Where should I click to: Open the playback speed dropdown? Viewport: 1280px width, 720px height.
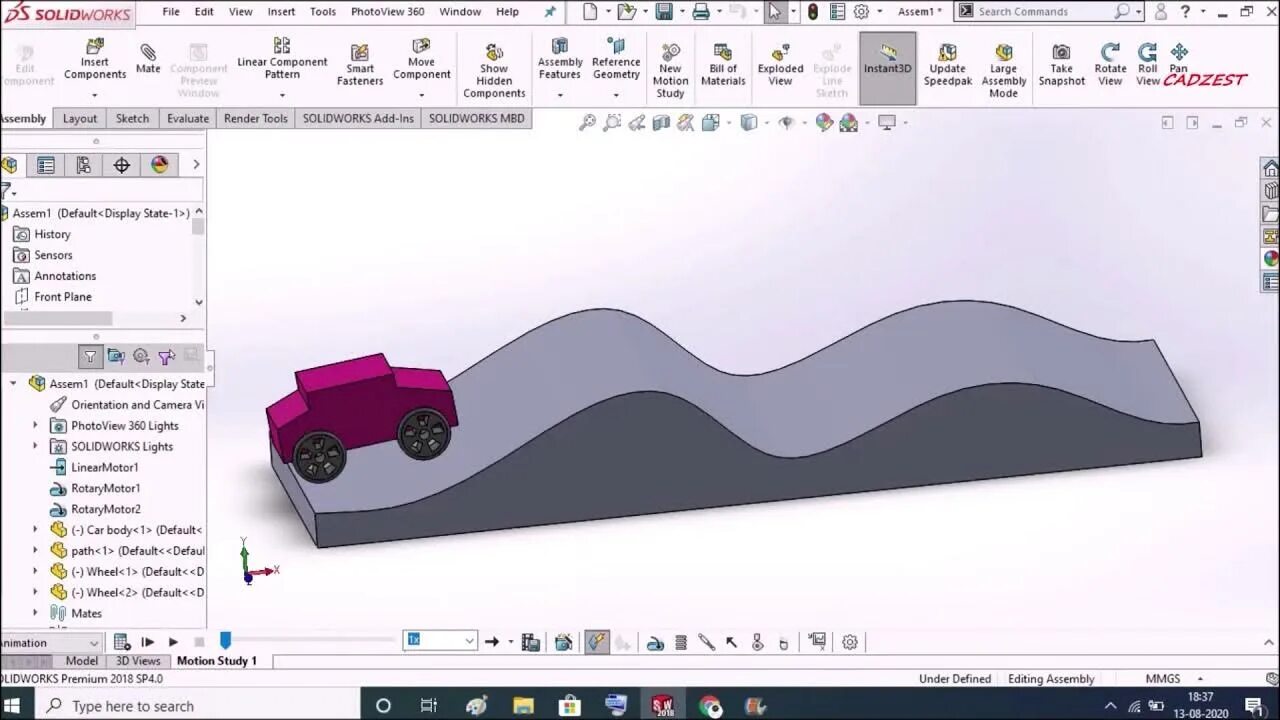click(x=468, y=641)
